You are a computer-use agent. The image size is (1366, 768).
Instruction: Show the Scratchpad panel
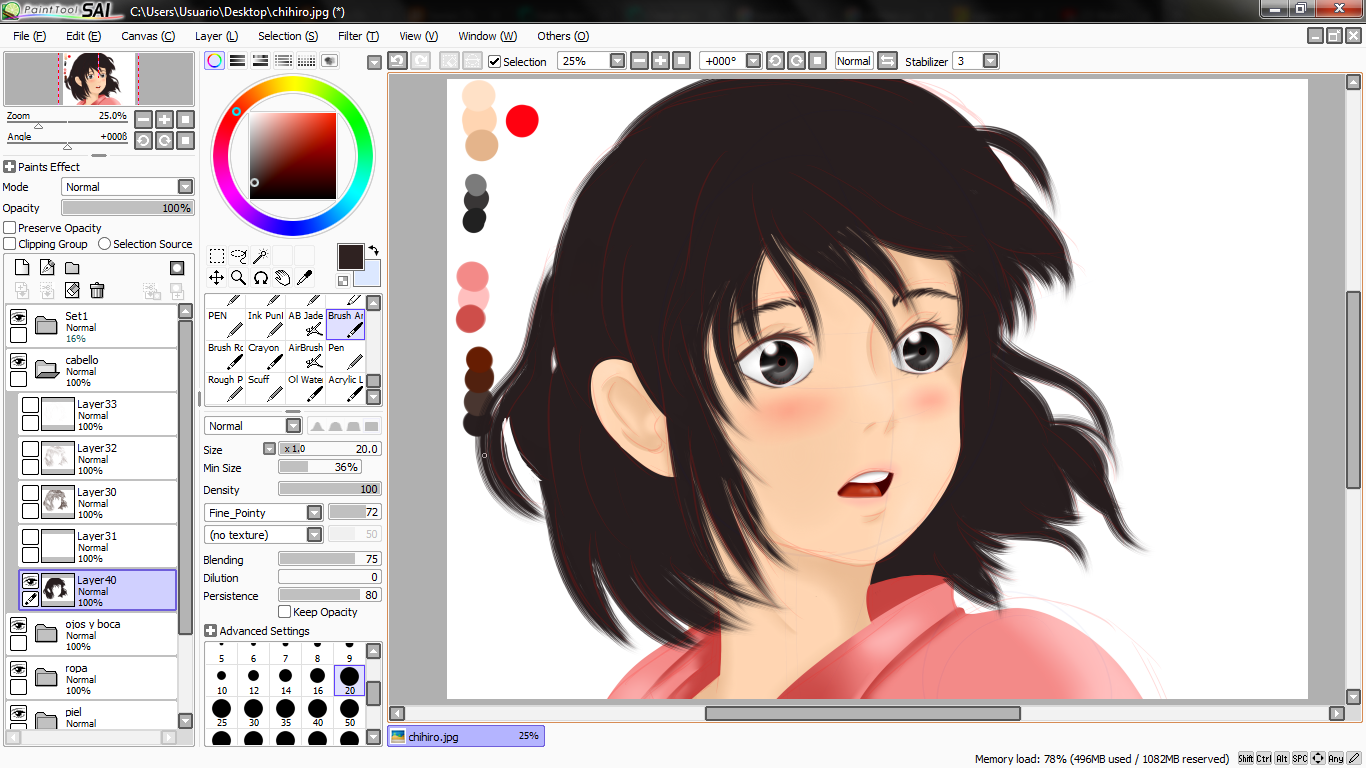329,61
